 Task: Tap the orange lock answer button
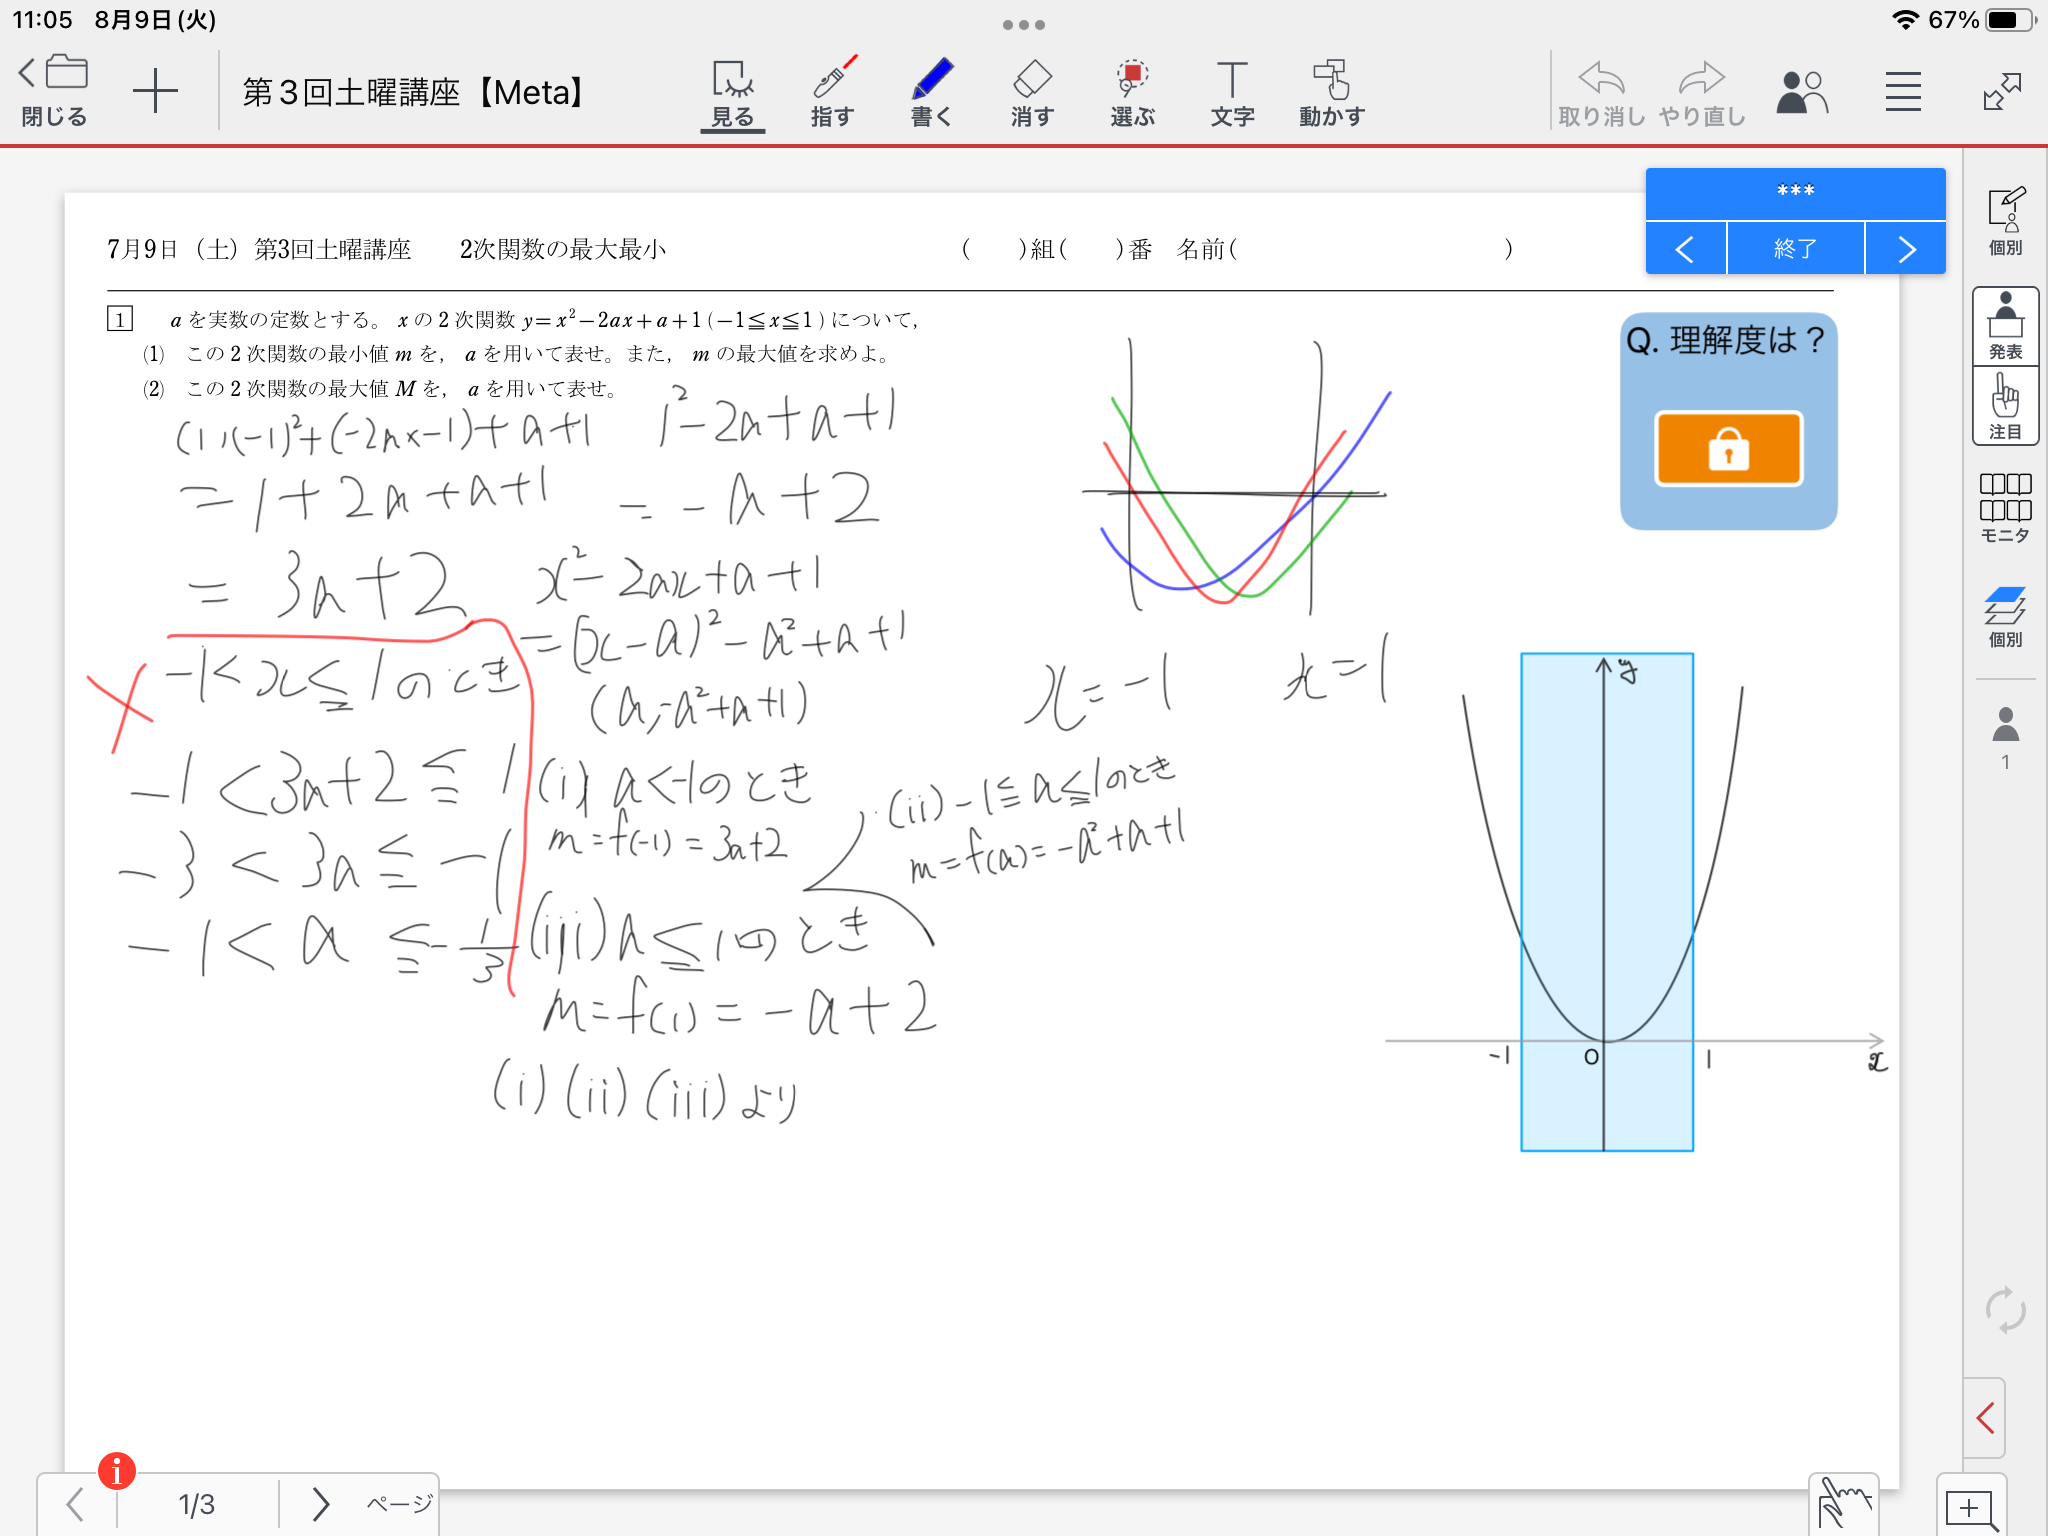click(x=1728, y=449)
